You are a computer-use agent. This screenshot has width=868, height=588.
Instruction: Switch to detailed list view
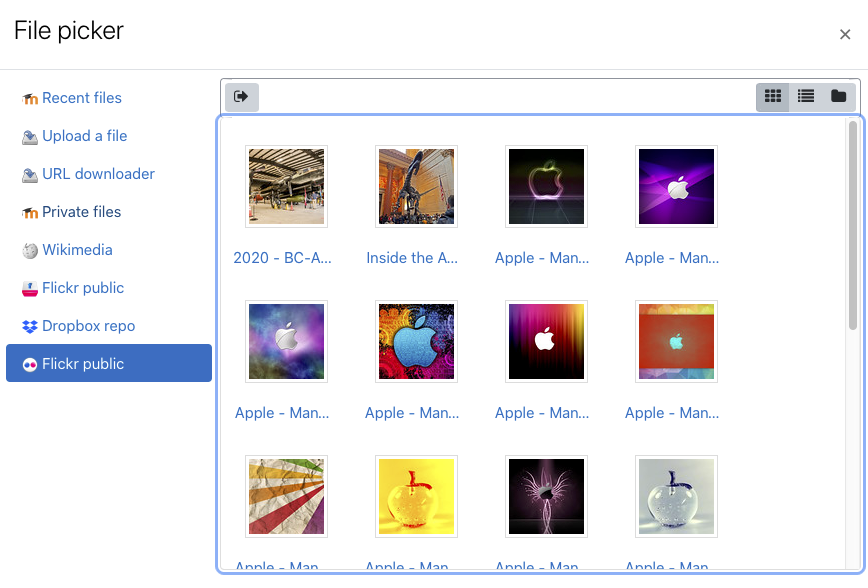pyautogui.click(x=805, y=97)
